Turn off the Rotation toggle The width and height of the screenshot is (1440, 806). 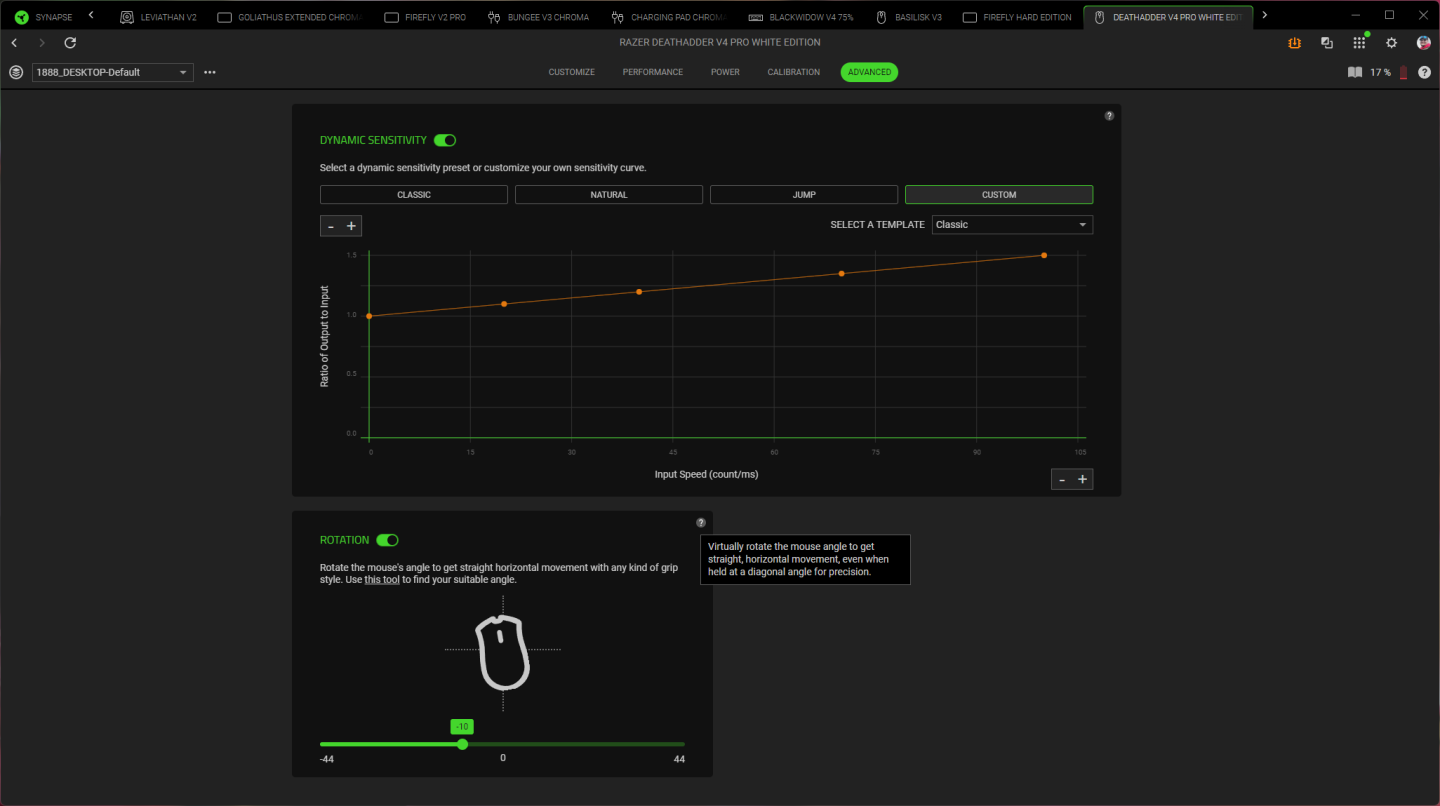click(388, 540)
